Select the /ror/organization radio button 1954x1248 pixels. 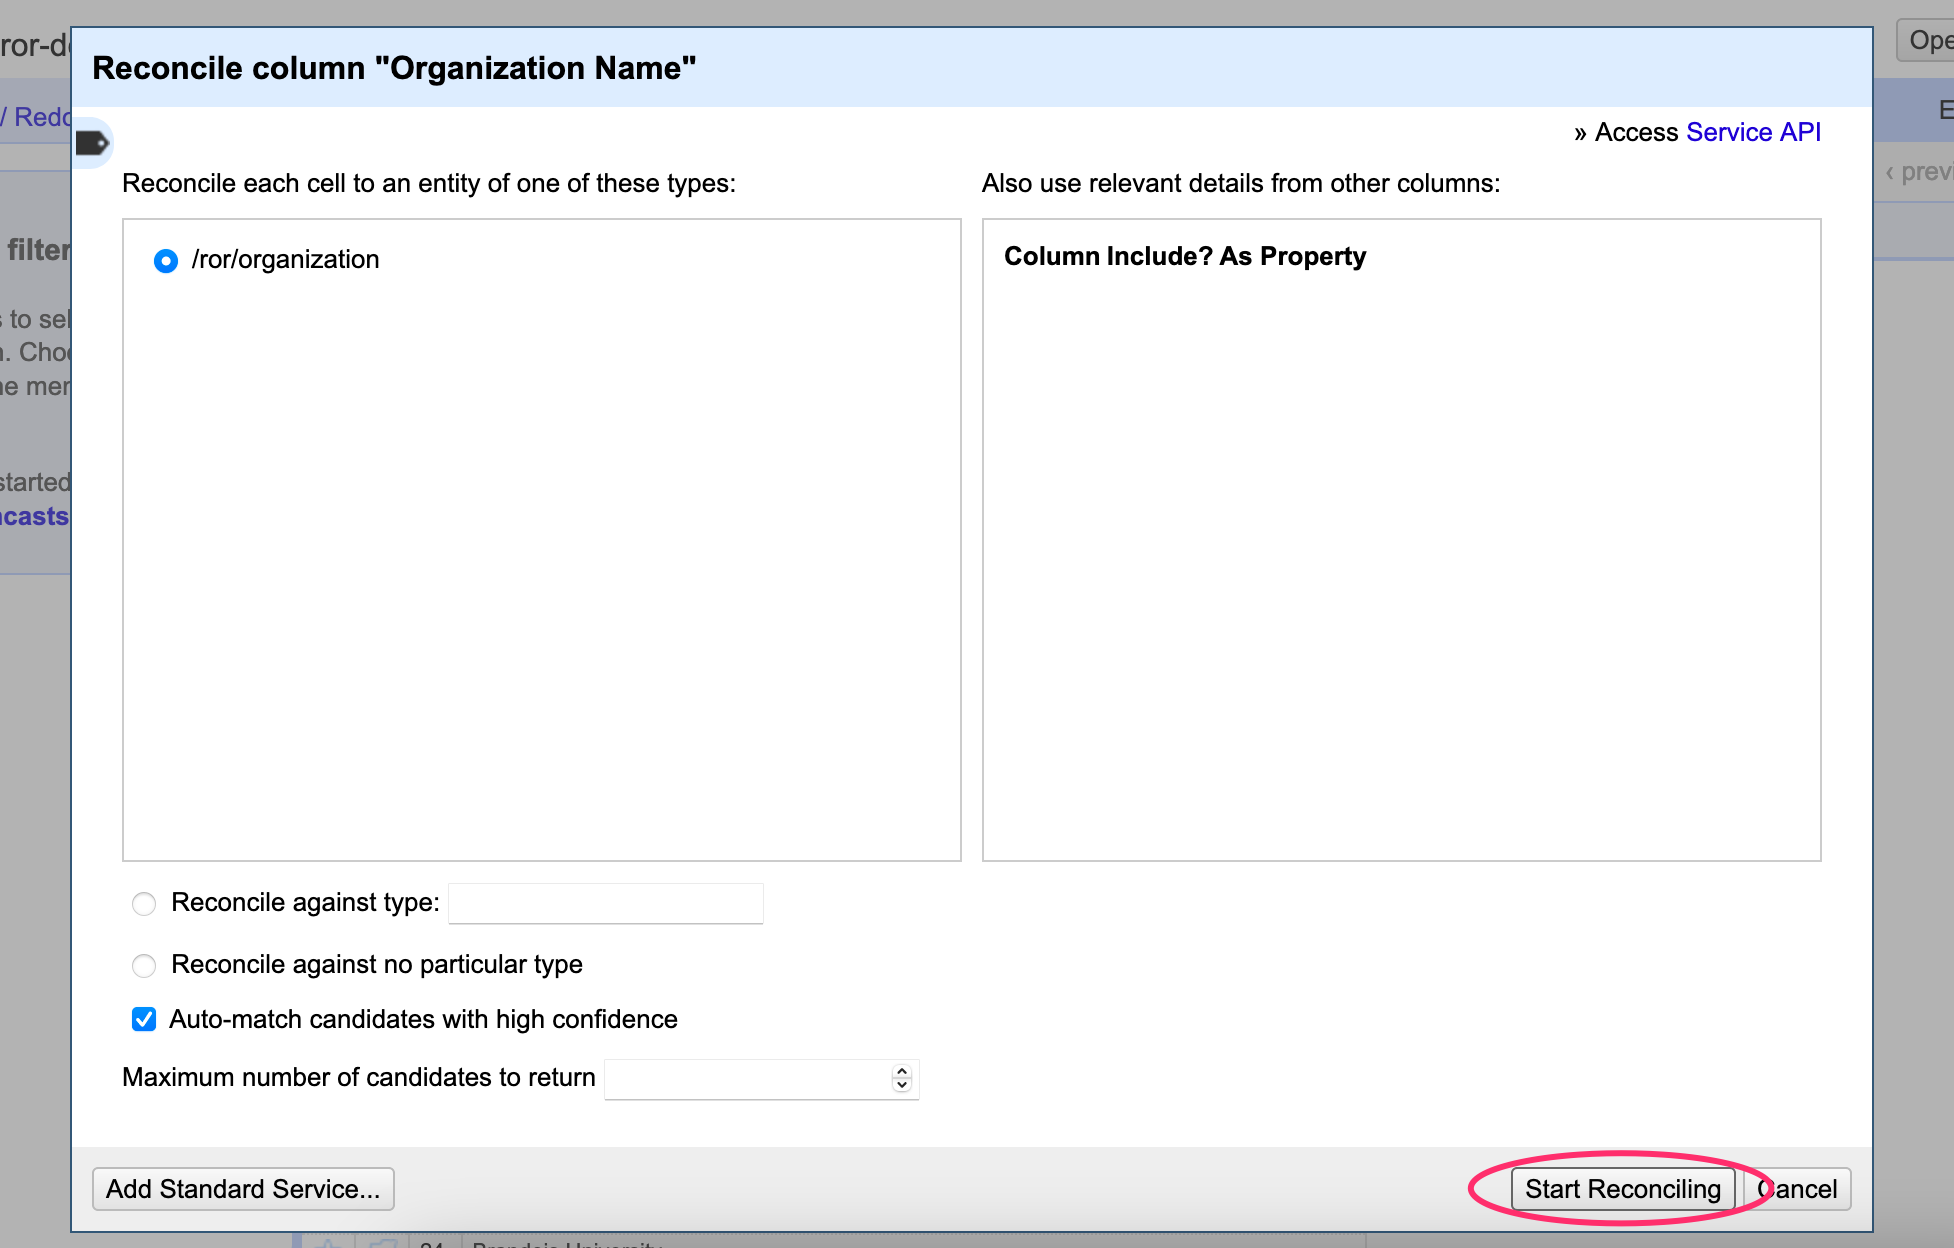point(166,261)
